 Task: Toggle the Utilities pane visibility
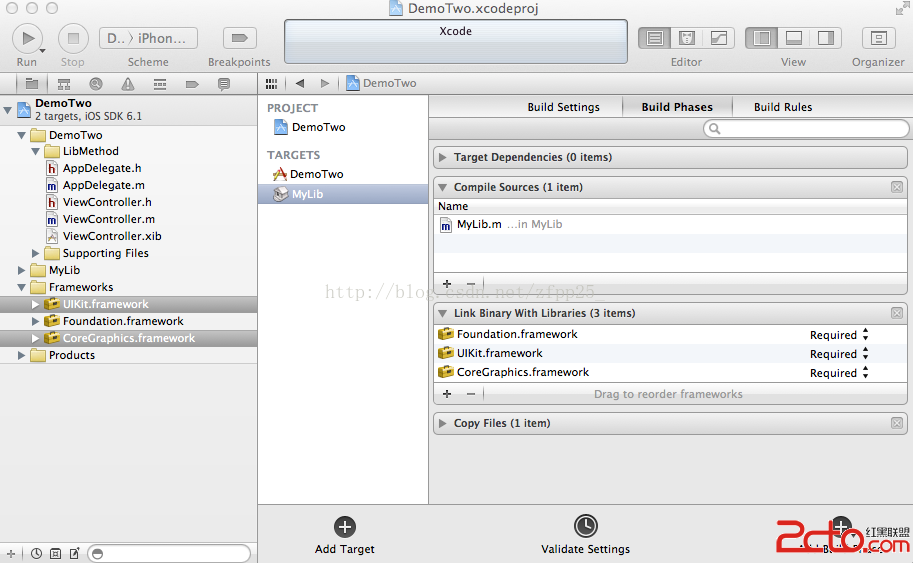(825, 38)
